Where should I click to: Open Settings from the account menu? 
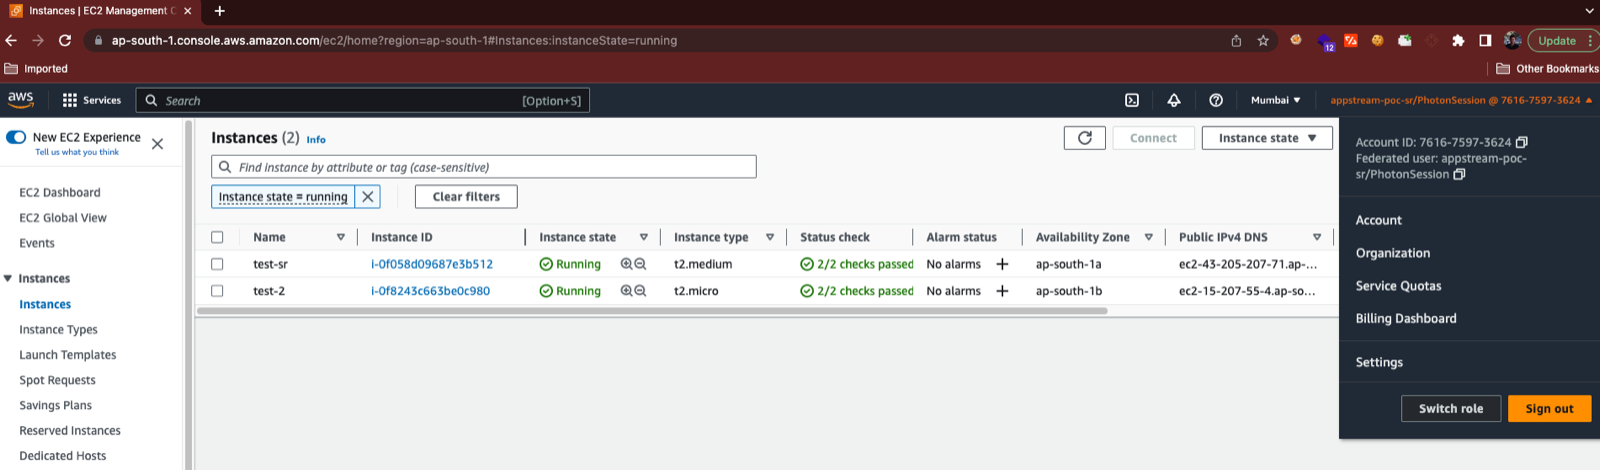1379,362
